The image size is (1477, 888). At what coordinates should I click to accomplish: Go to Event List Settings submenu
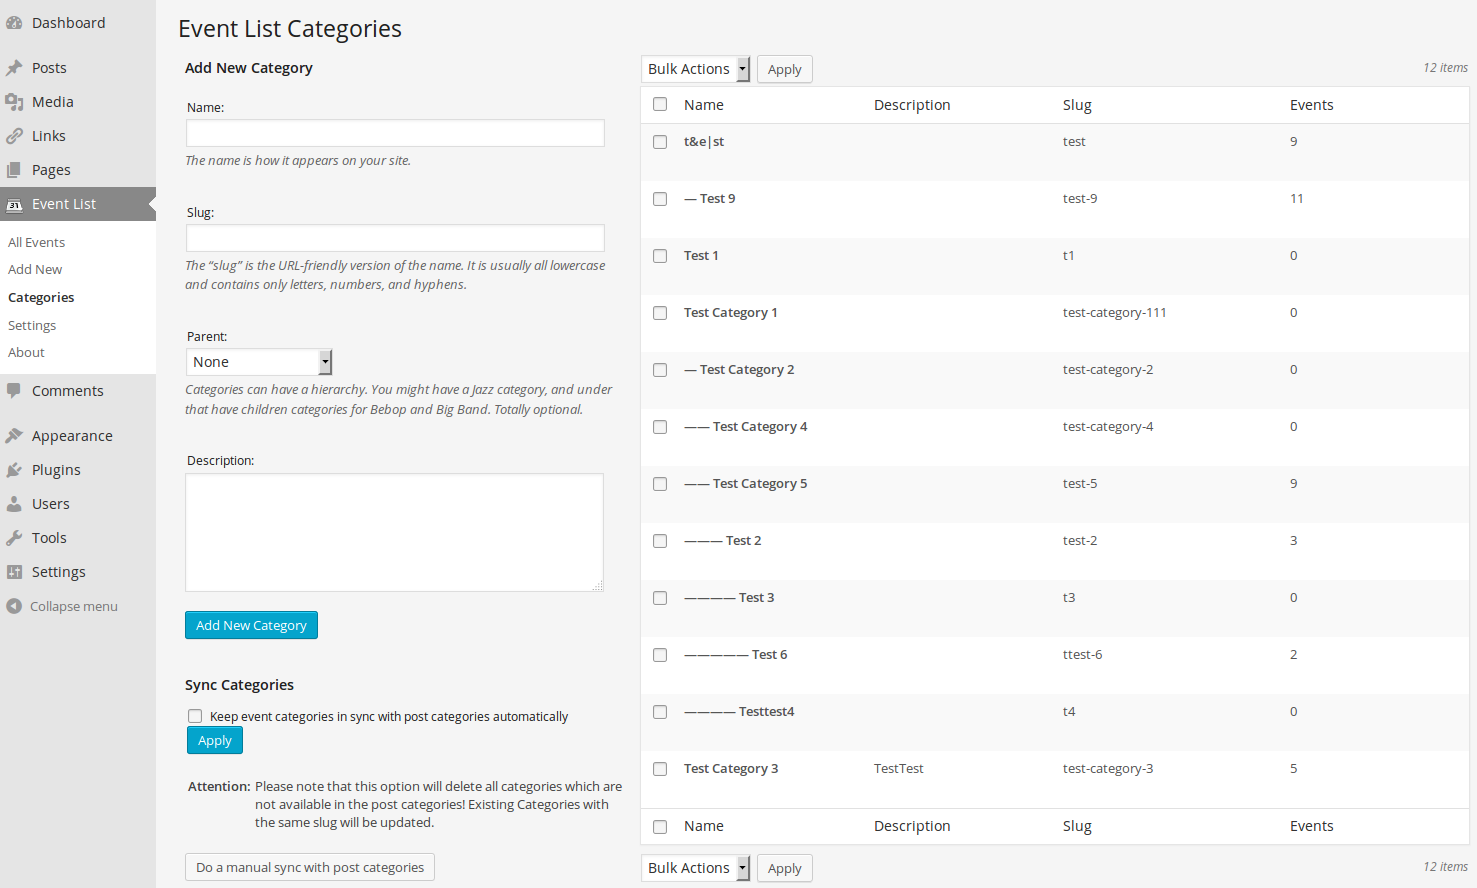click(x=32, y=325)
